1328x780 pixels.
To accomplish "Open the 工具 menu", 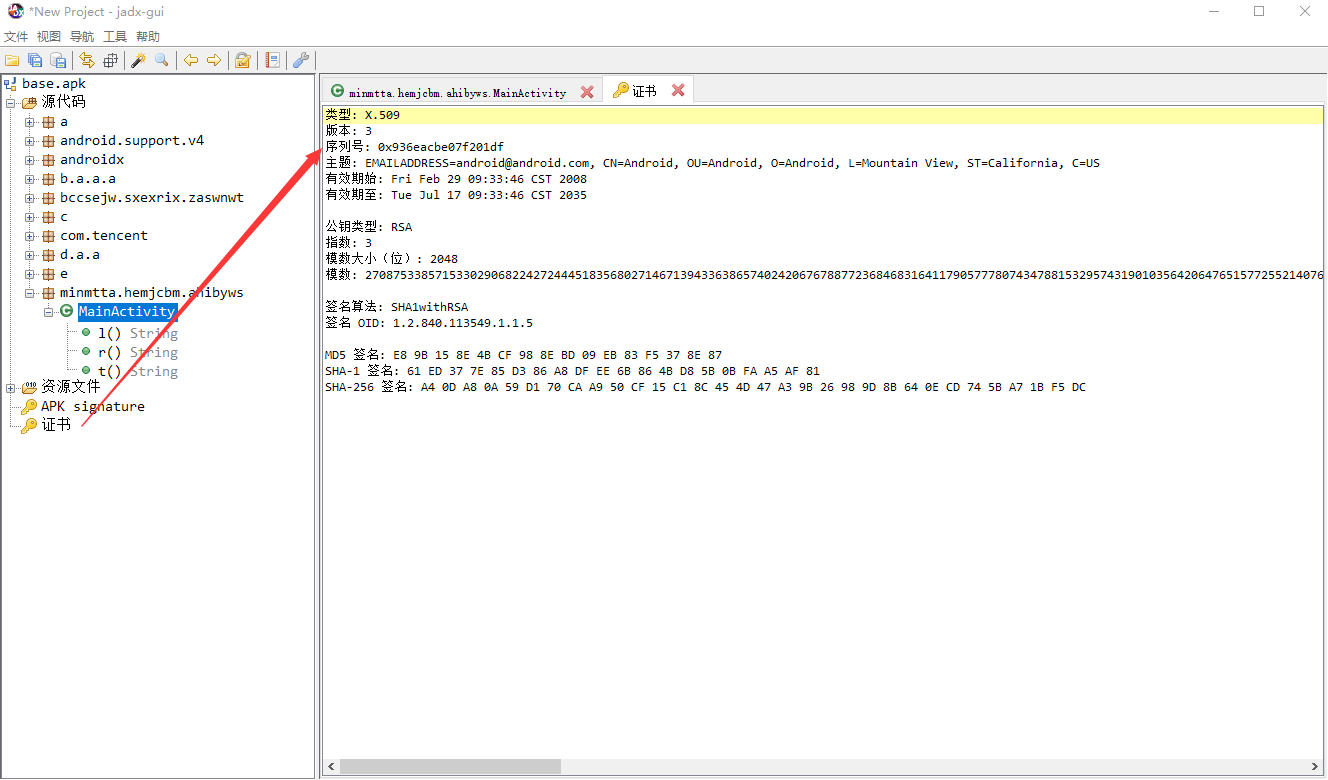I will click(x=115, y=36).
